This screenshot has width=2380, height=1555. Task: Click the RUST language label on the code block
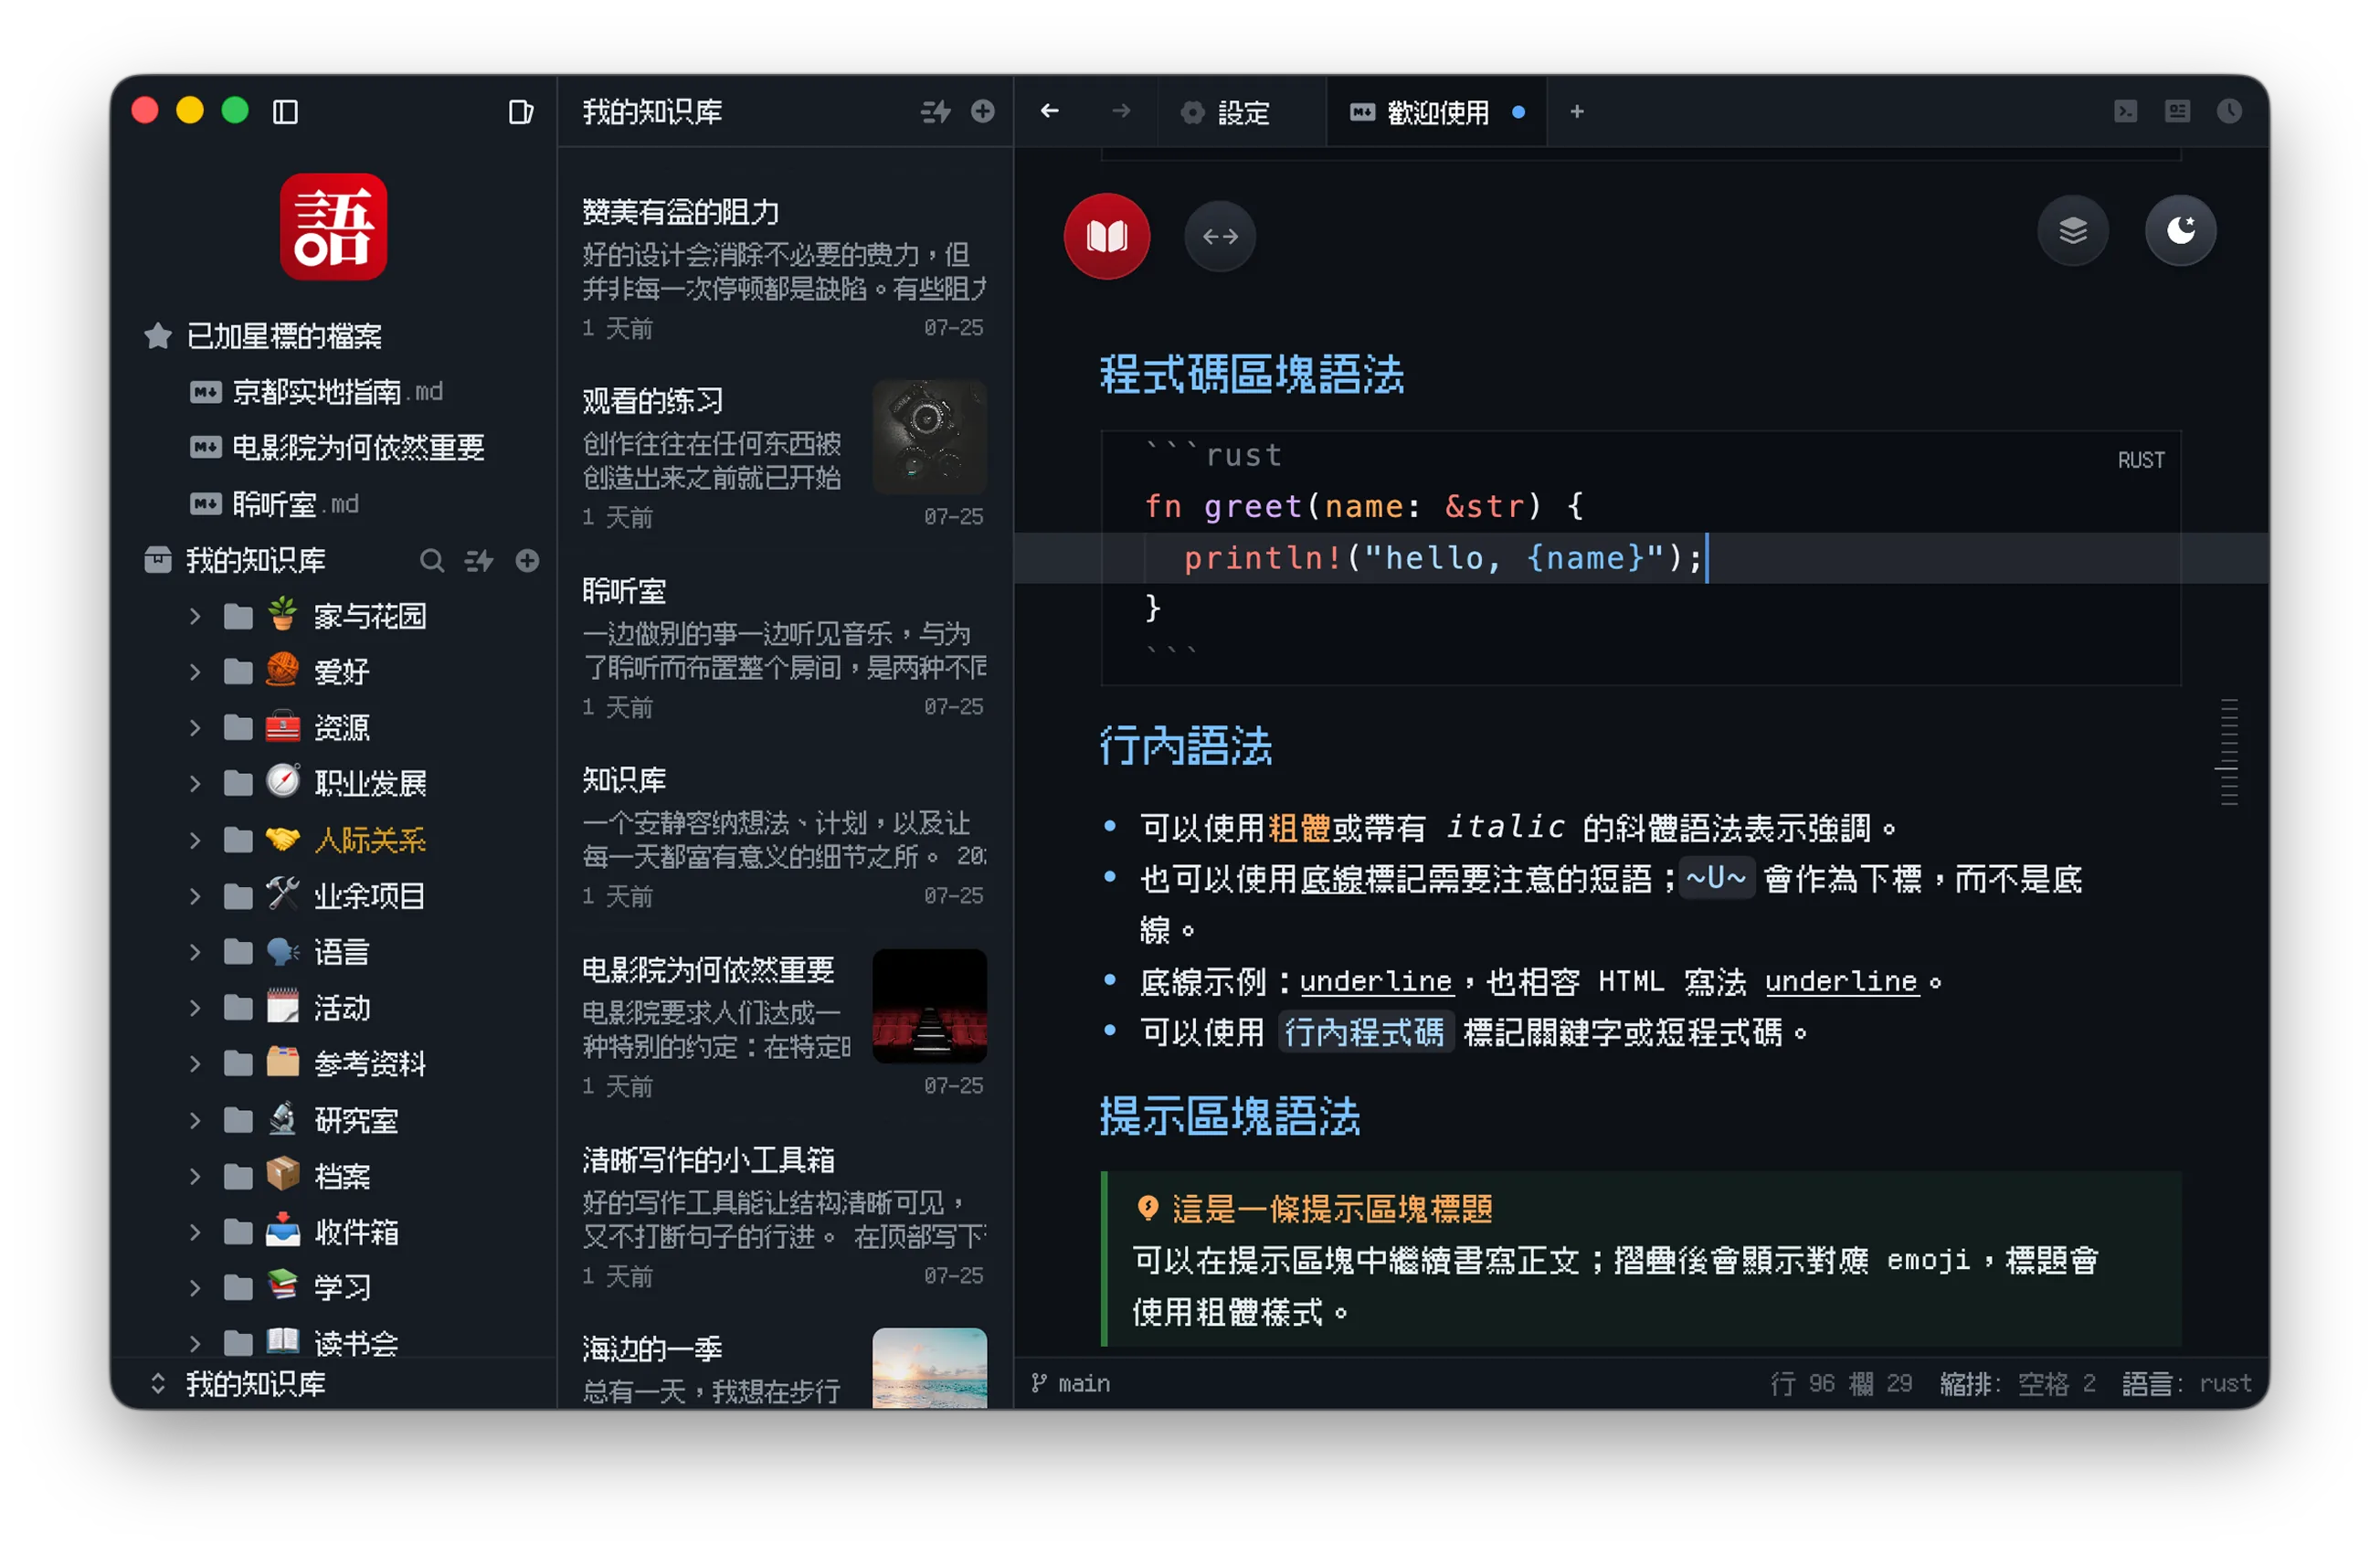click(2140, 460)
